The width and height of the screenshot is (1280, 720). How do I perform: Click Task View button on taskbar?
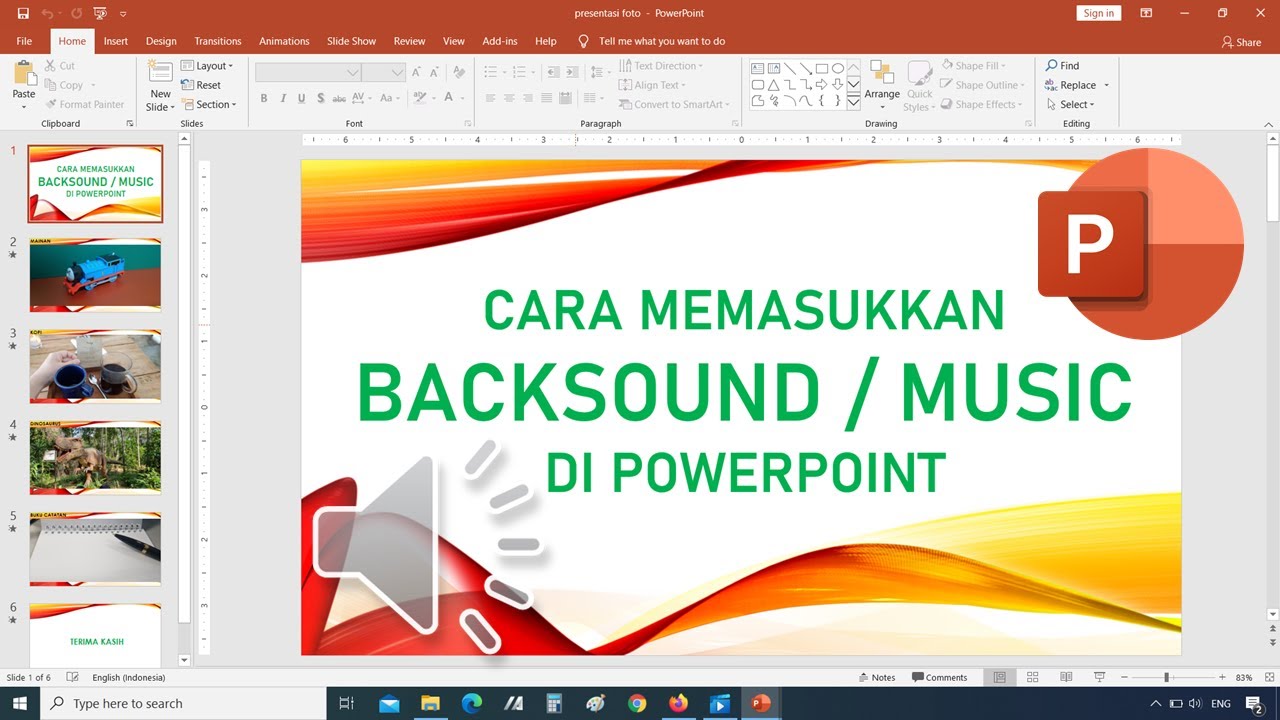point(346,703)
